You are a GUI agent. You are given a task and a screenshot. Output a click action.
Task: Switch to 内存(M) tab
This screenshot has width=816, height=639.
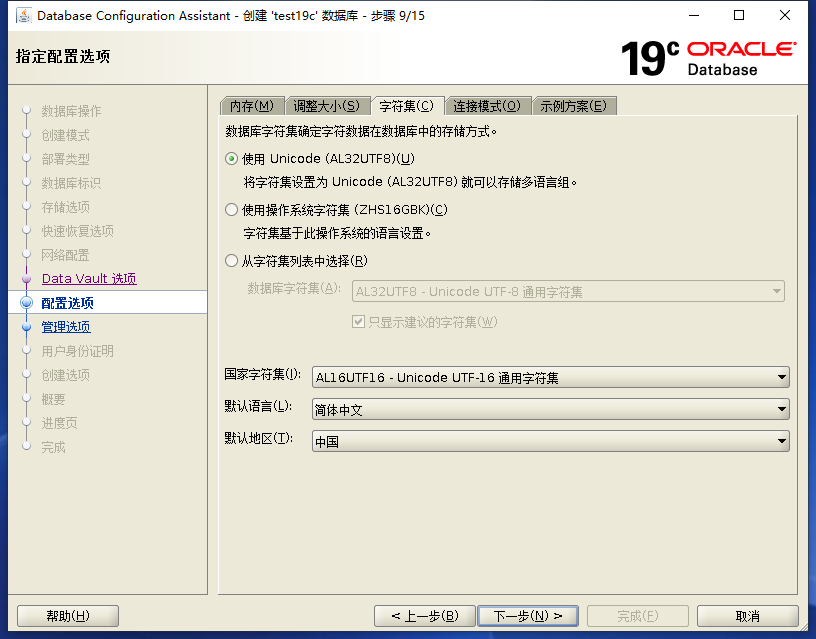click(252, 106)
